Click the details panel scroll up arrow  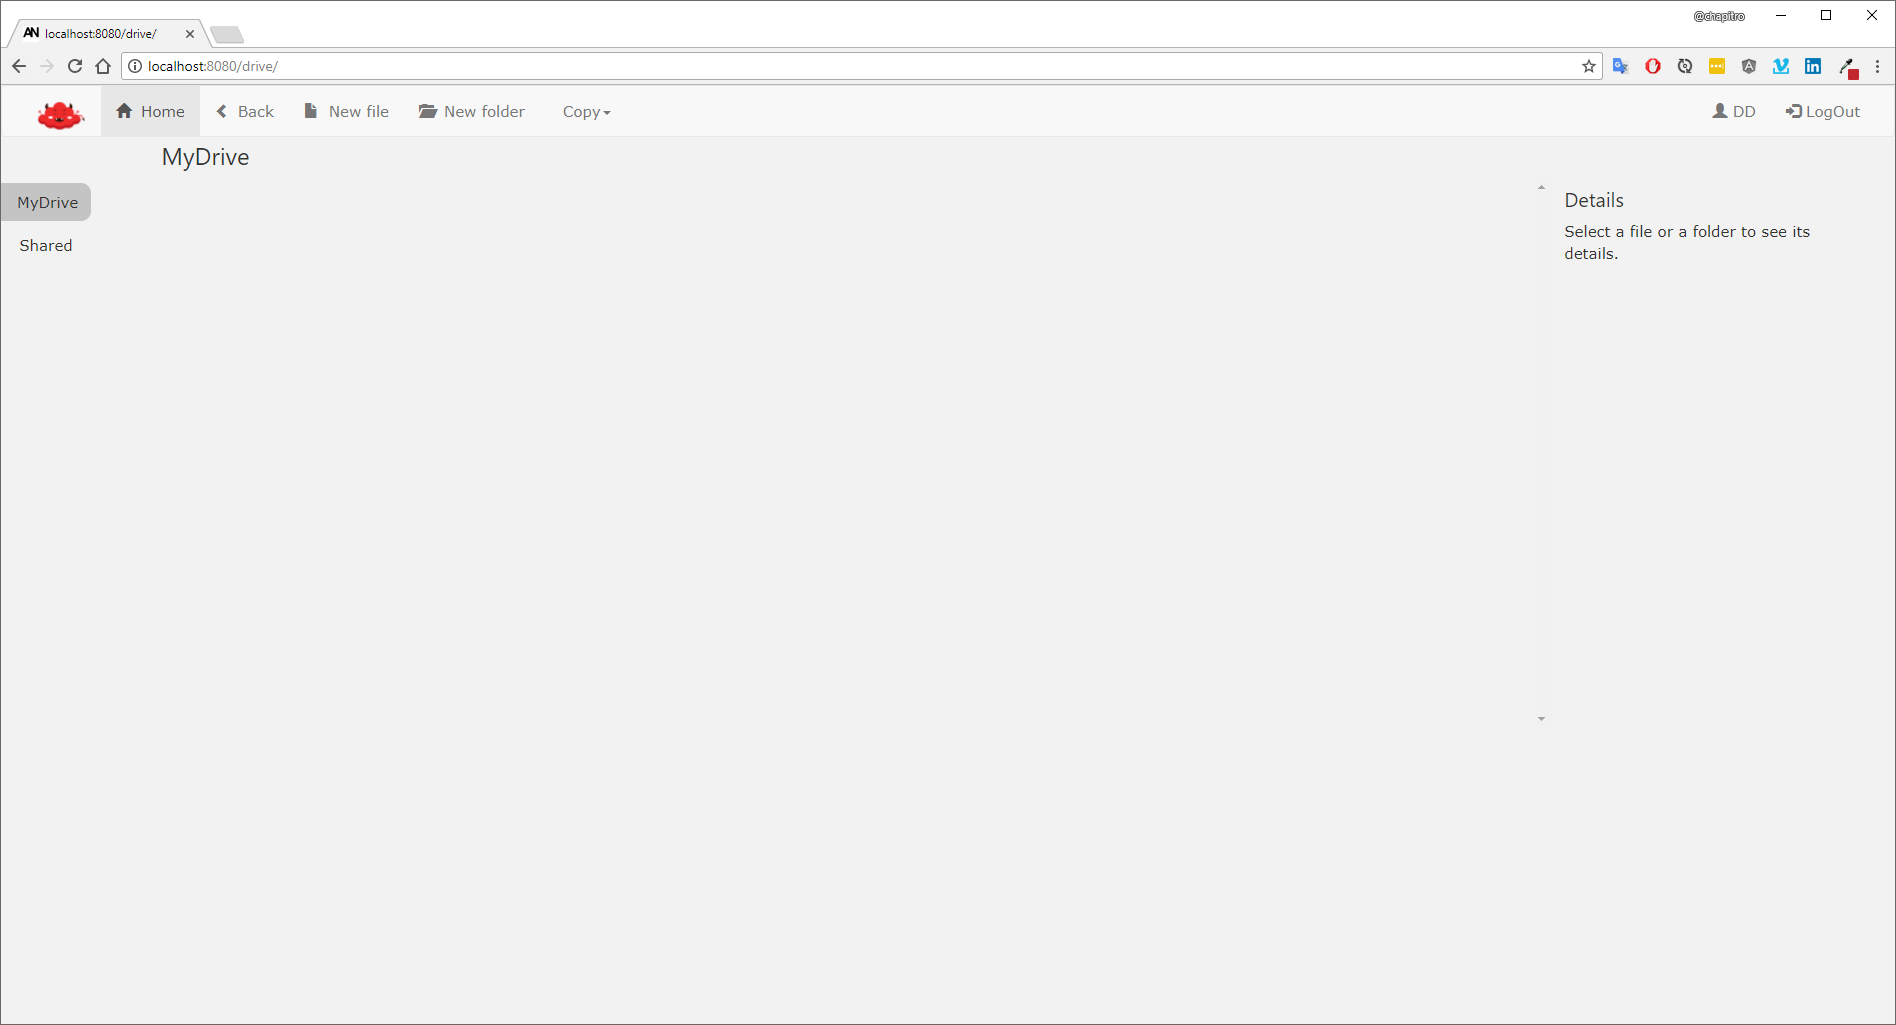[x=1541, y=188]
